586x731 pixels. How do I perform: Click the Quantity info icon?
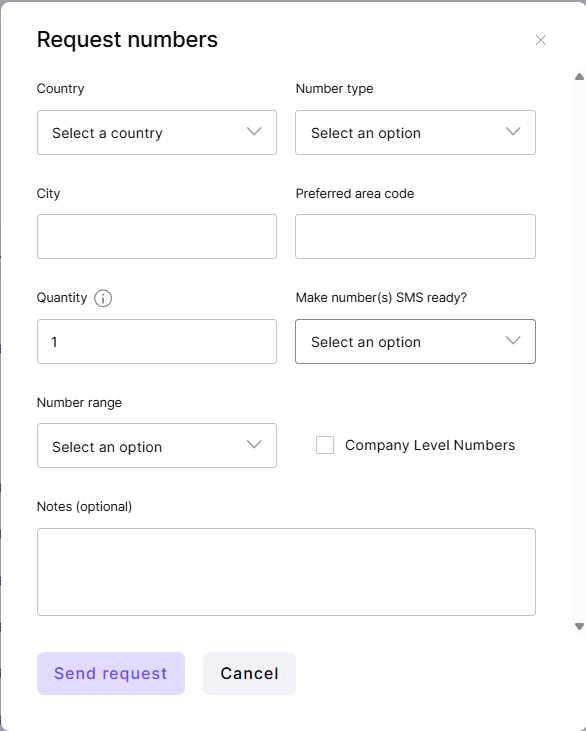click(103, 298)
